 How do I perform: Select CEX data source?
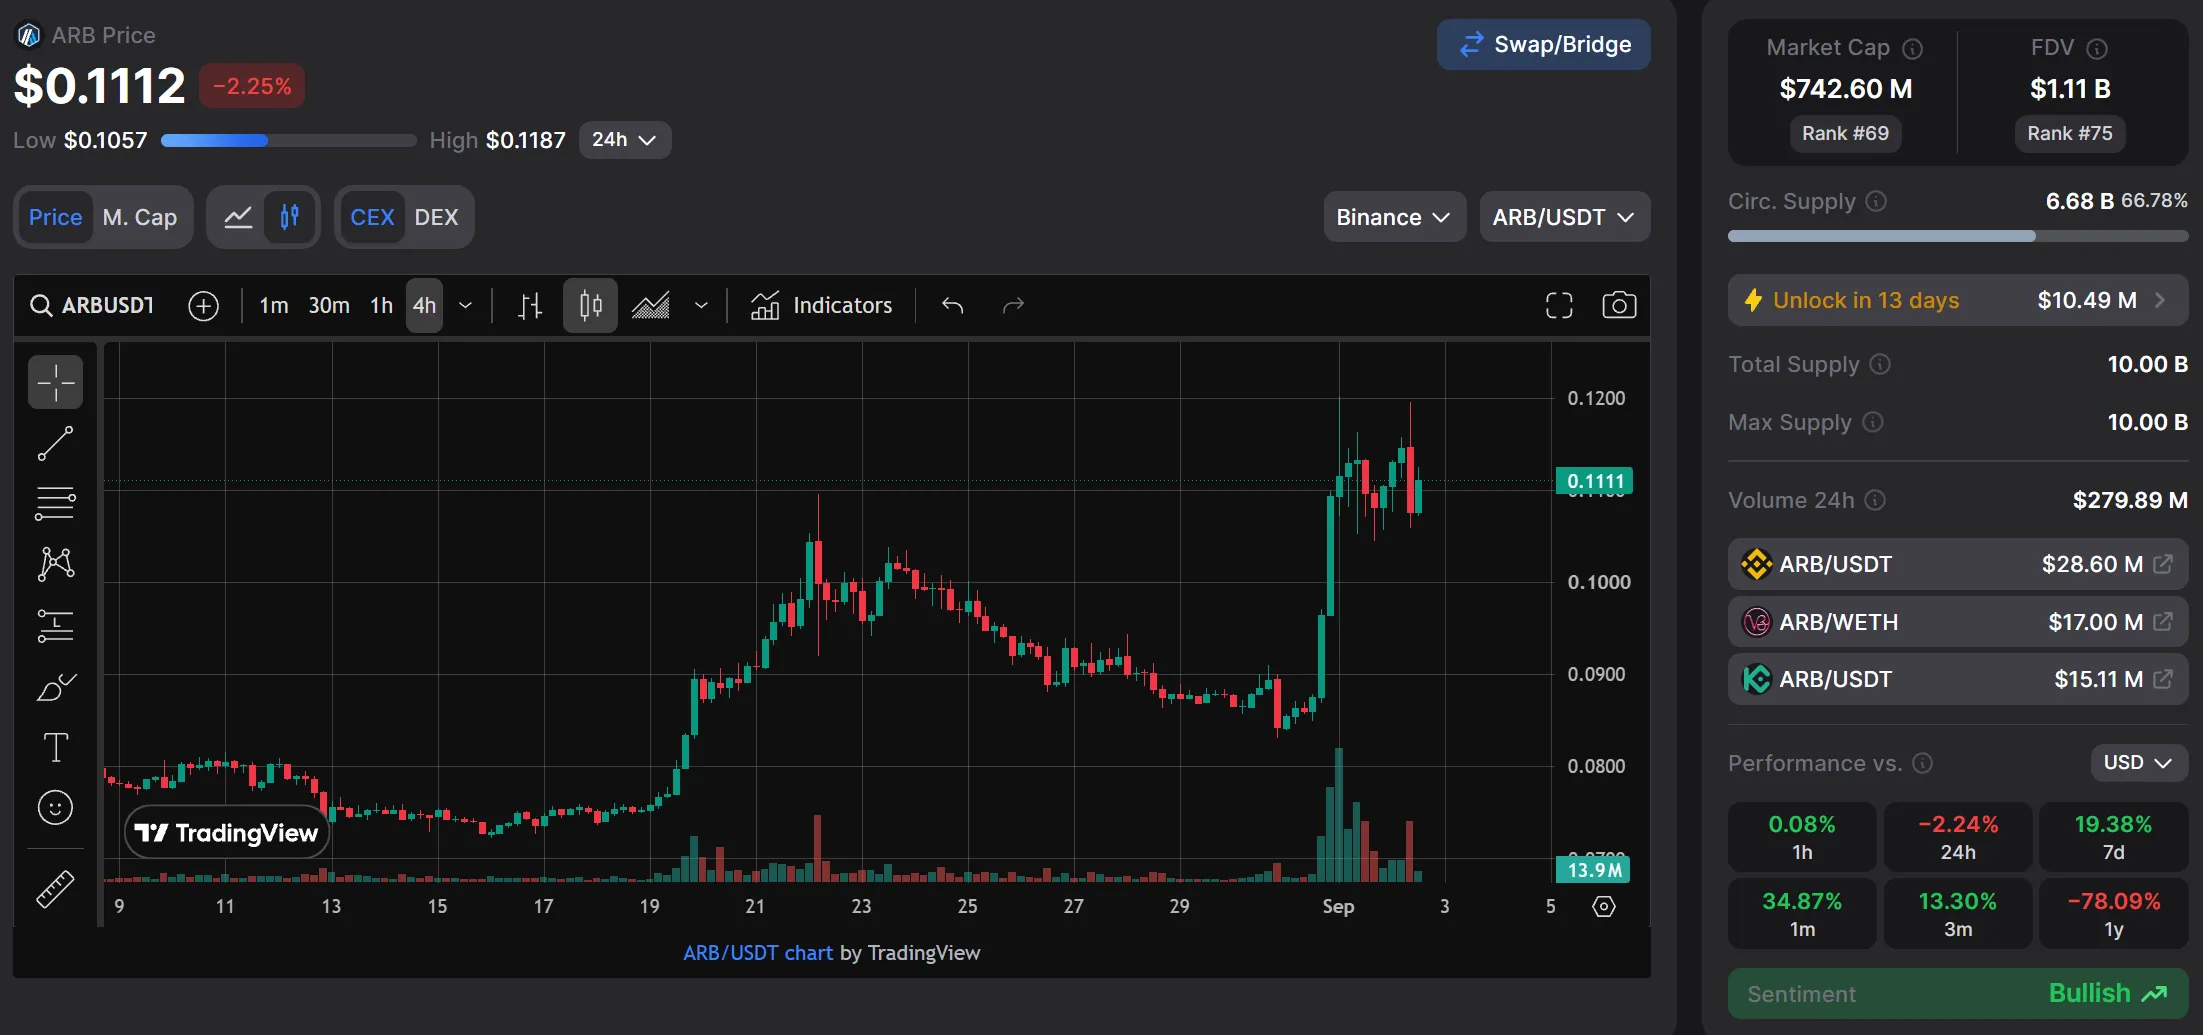pyautogui.click(x=372, y=217)
